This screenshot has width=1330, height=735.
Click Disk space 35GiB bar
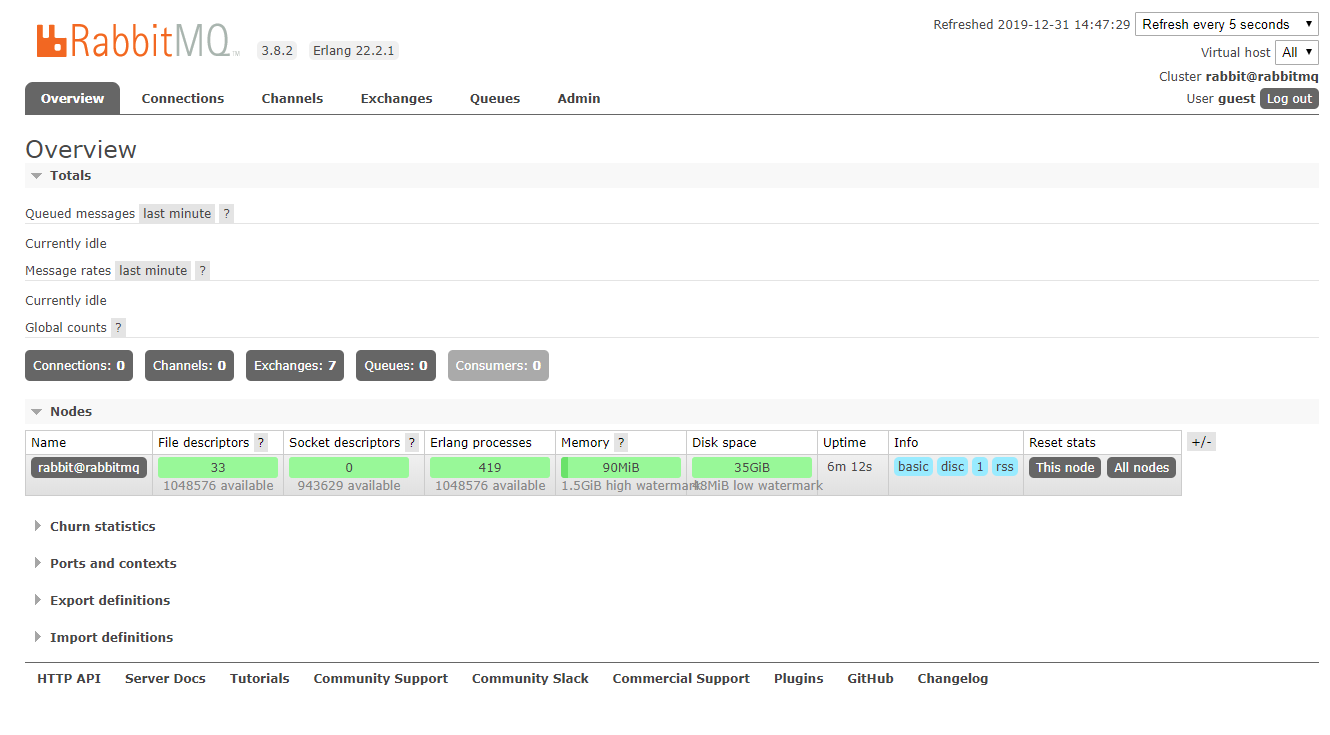coord(752,467)
